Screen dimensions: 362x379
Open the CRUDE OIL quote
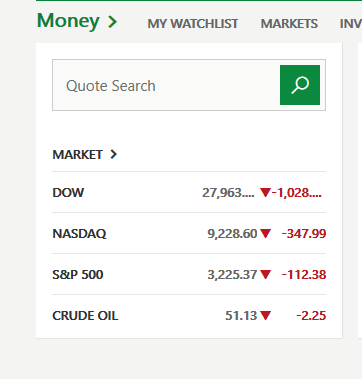click(85, 316)
